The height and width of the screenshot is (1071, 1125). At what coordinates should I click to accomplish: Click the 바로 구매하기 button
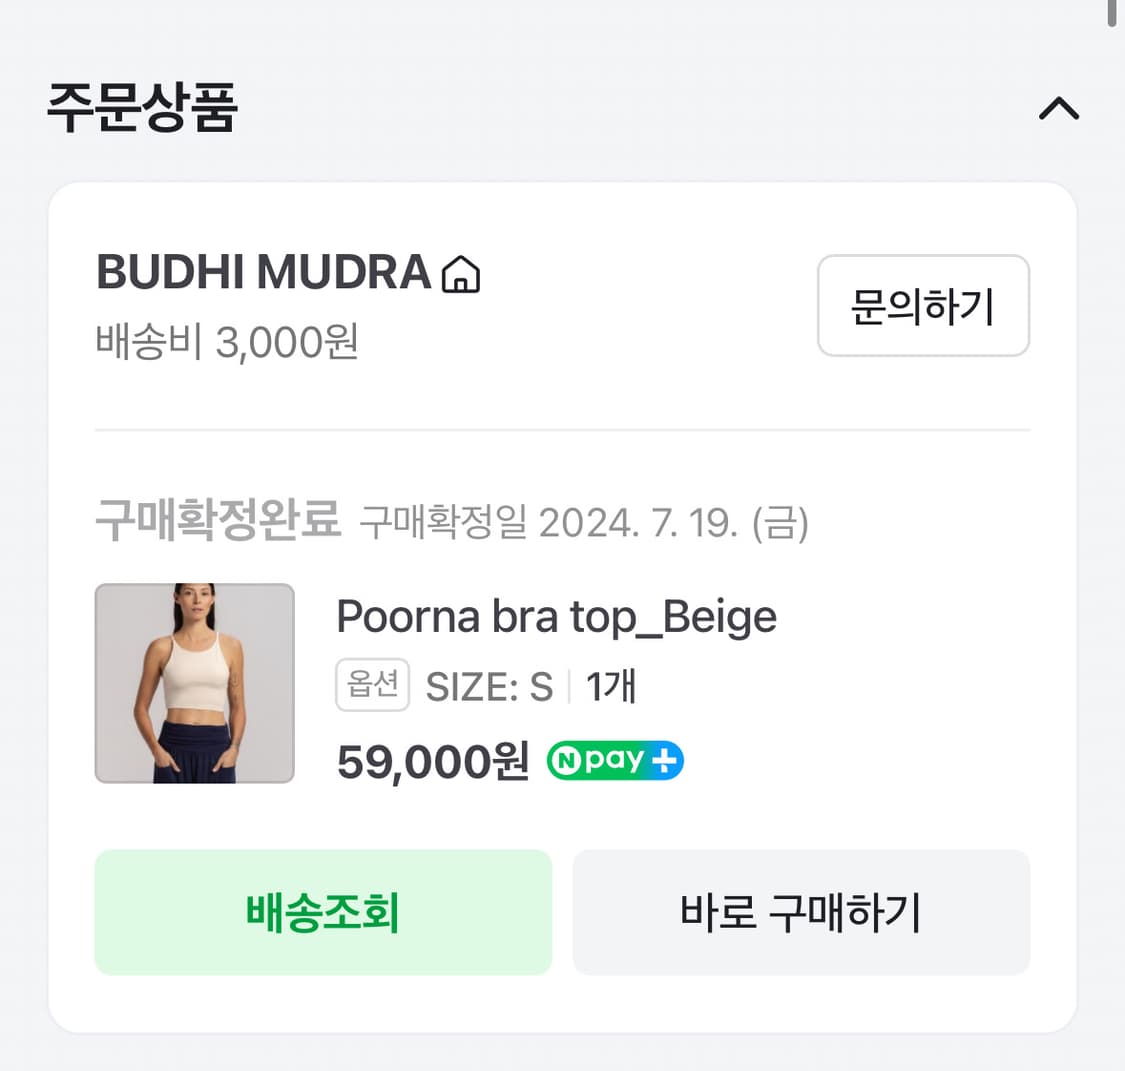pos(800,912)
